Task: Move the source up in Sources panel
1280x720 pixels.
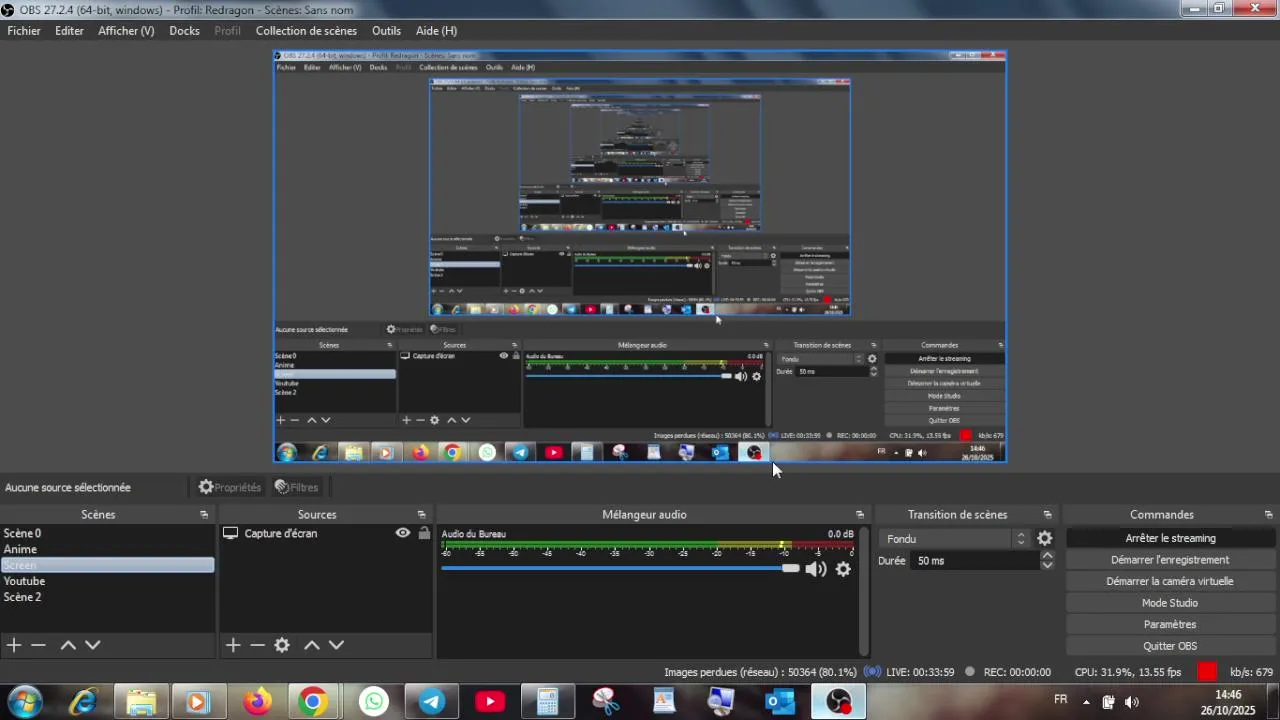Action: point(312,645)
